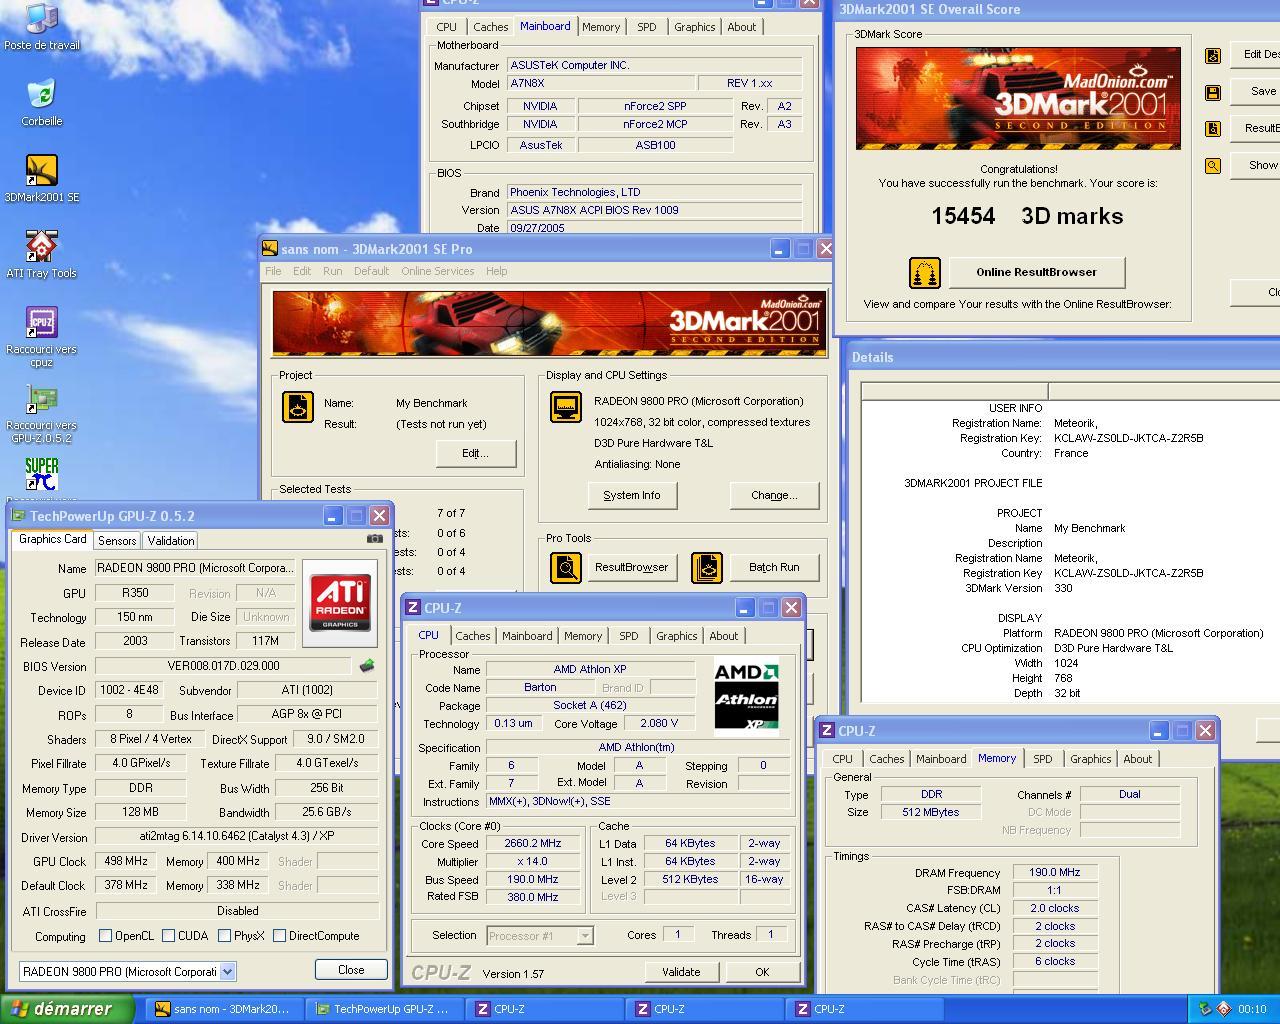Click the ATI Radeon logo in GPU-Z
Image resolution: width=1280 pixels, height=1024 pixels.
pos(340,603)
